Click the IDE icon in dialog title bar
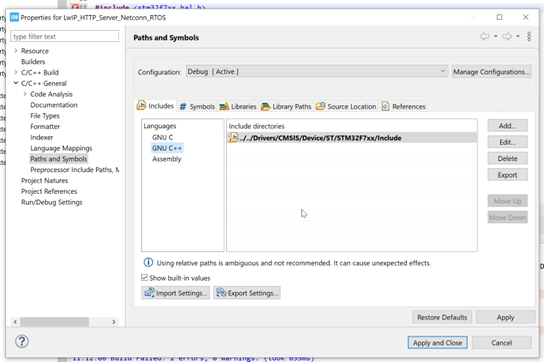 pyautogui.click(x=14, y=17)
